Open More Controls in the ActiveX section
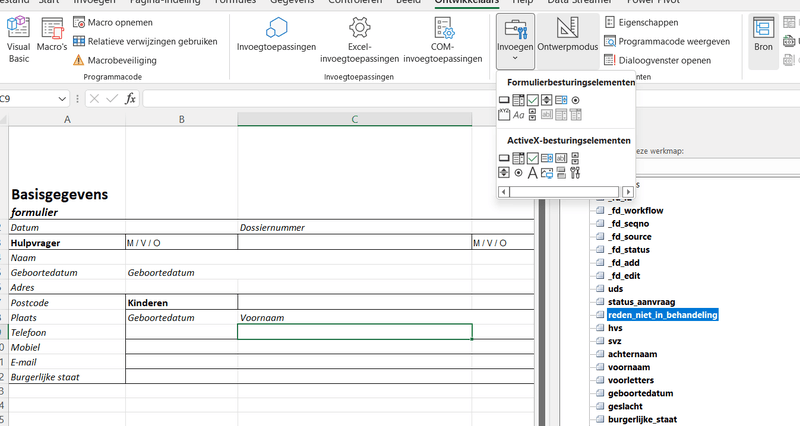Image resolution: width=800 pixels, height=426 pixels. (x=576, y=173)
